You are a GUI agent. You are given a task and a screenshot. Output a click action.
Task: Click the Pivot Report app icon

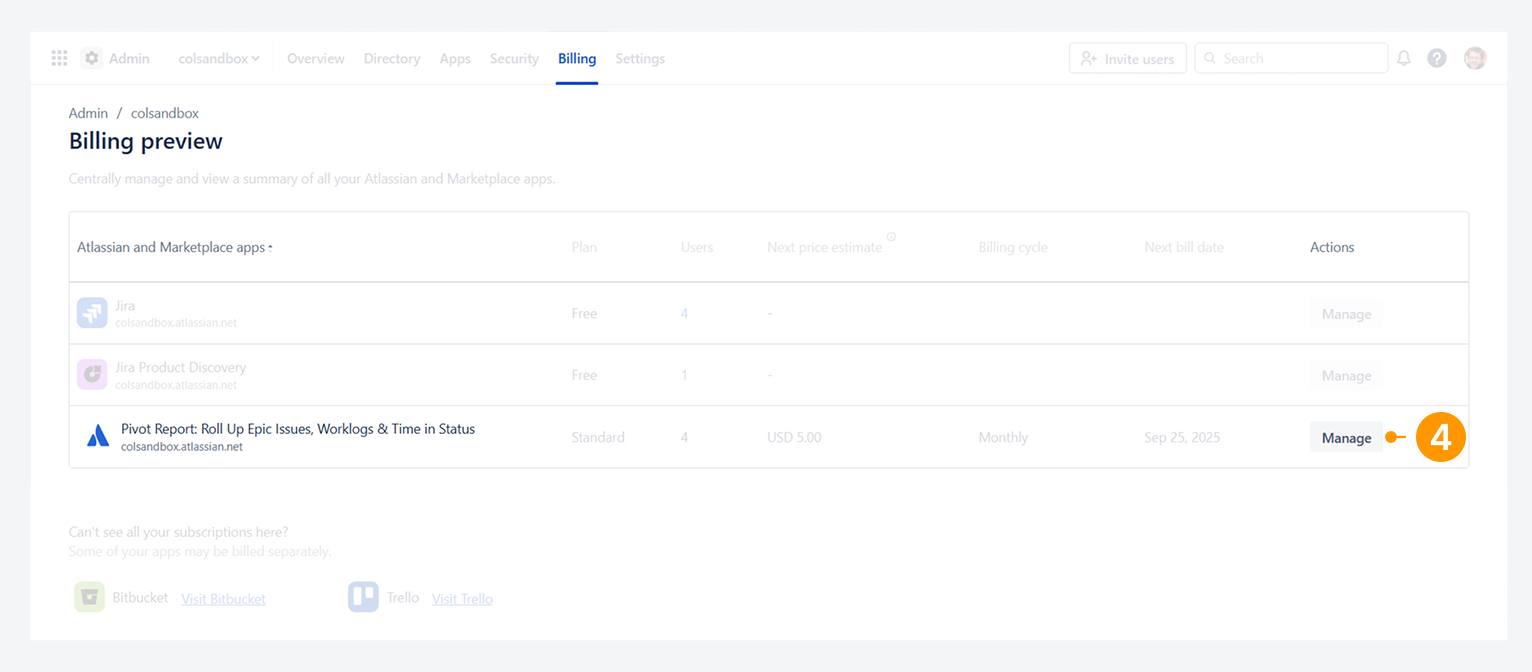pos(98,436)
